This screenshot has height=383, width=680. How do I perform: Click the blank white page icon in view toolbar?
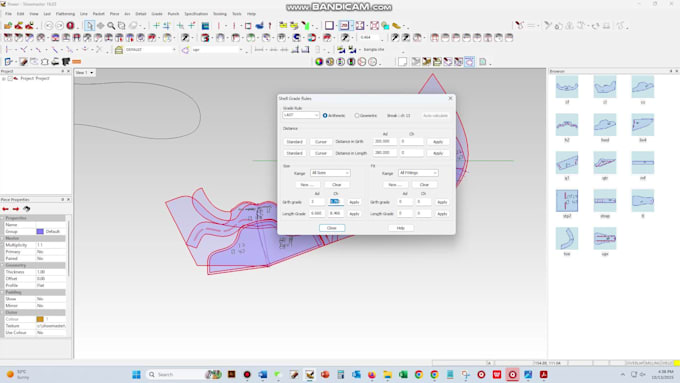coord(402,62)
